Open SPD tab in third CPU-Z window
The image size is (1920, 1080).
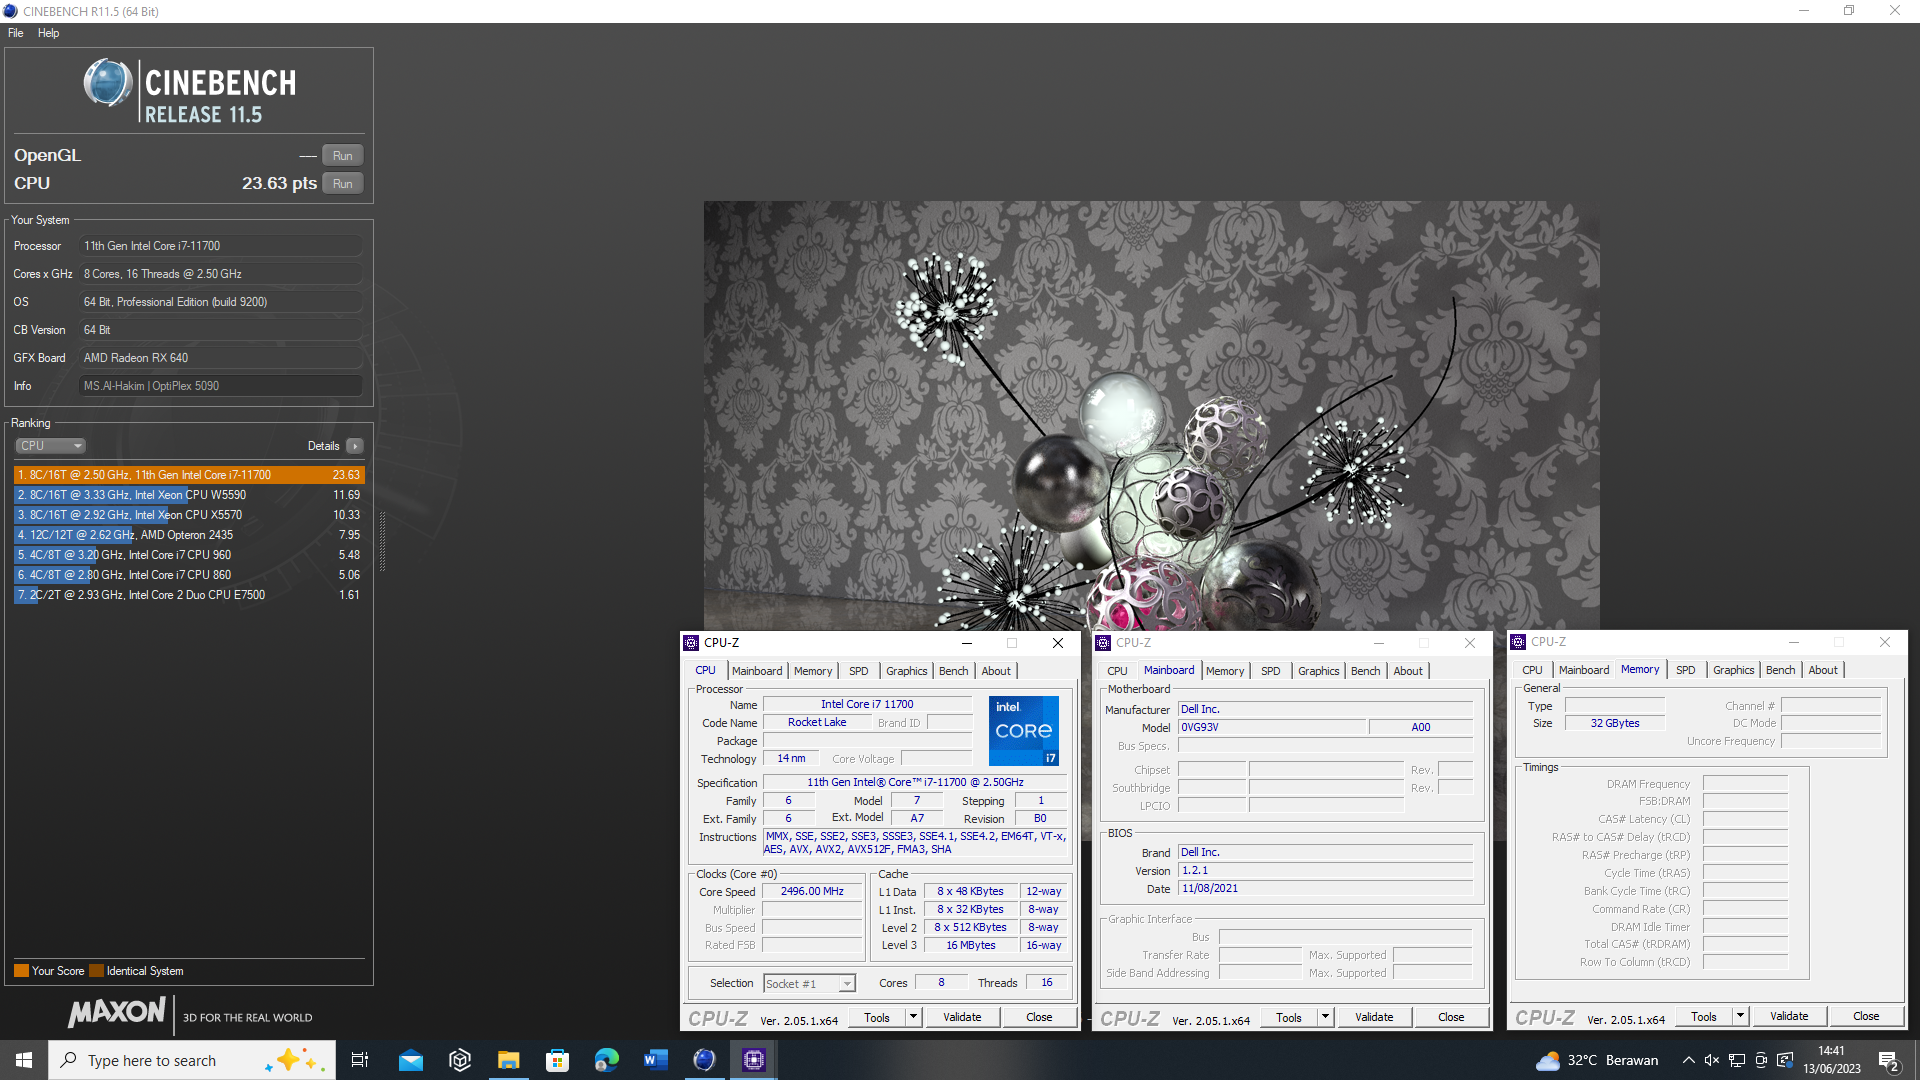1686,670
